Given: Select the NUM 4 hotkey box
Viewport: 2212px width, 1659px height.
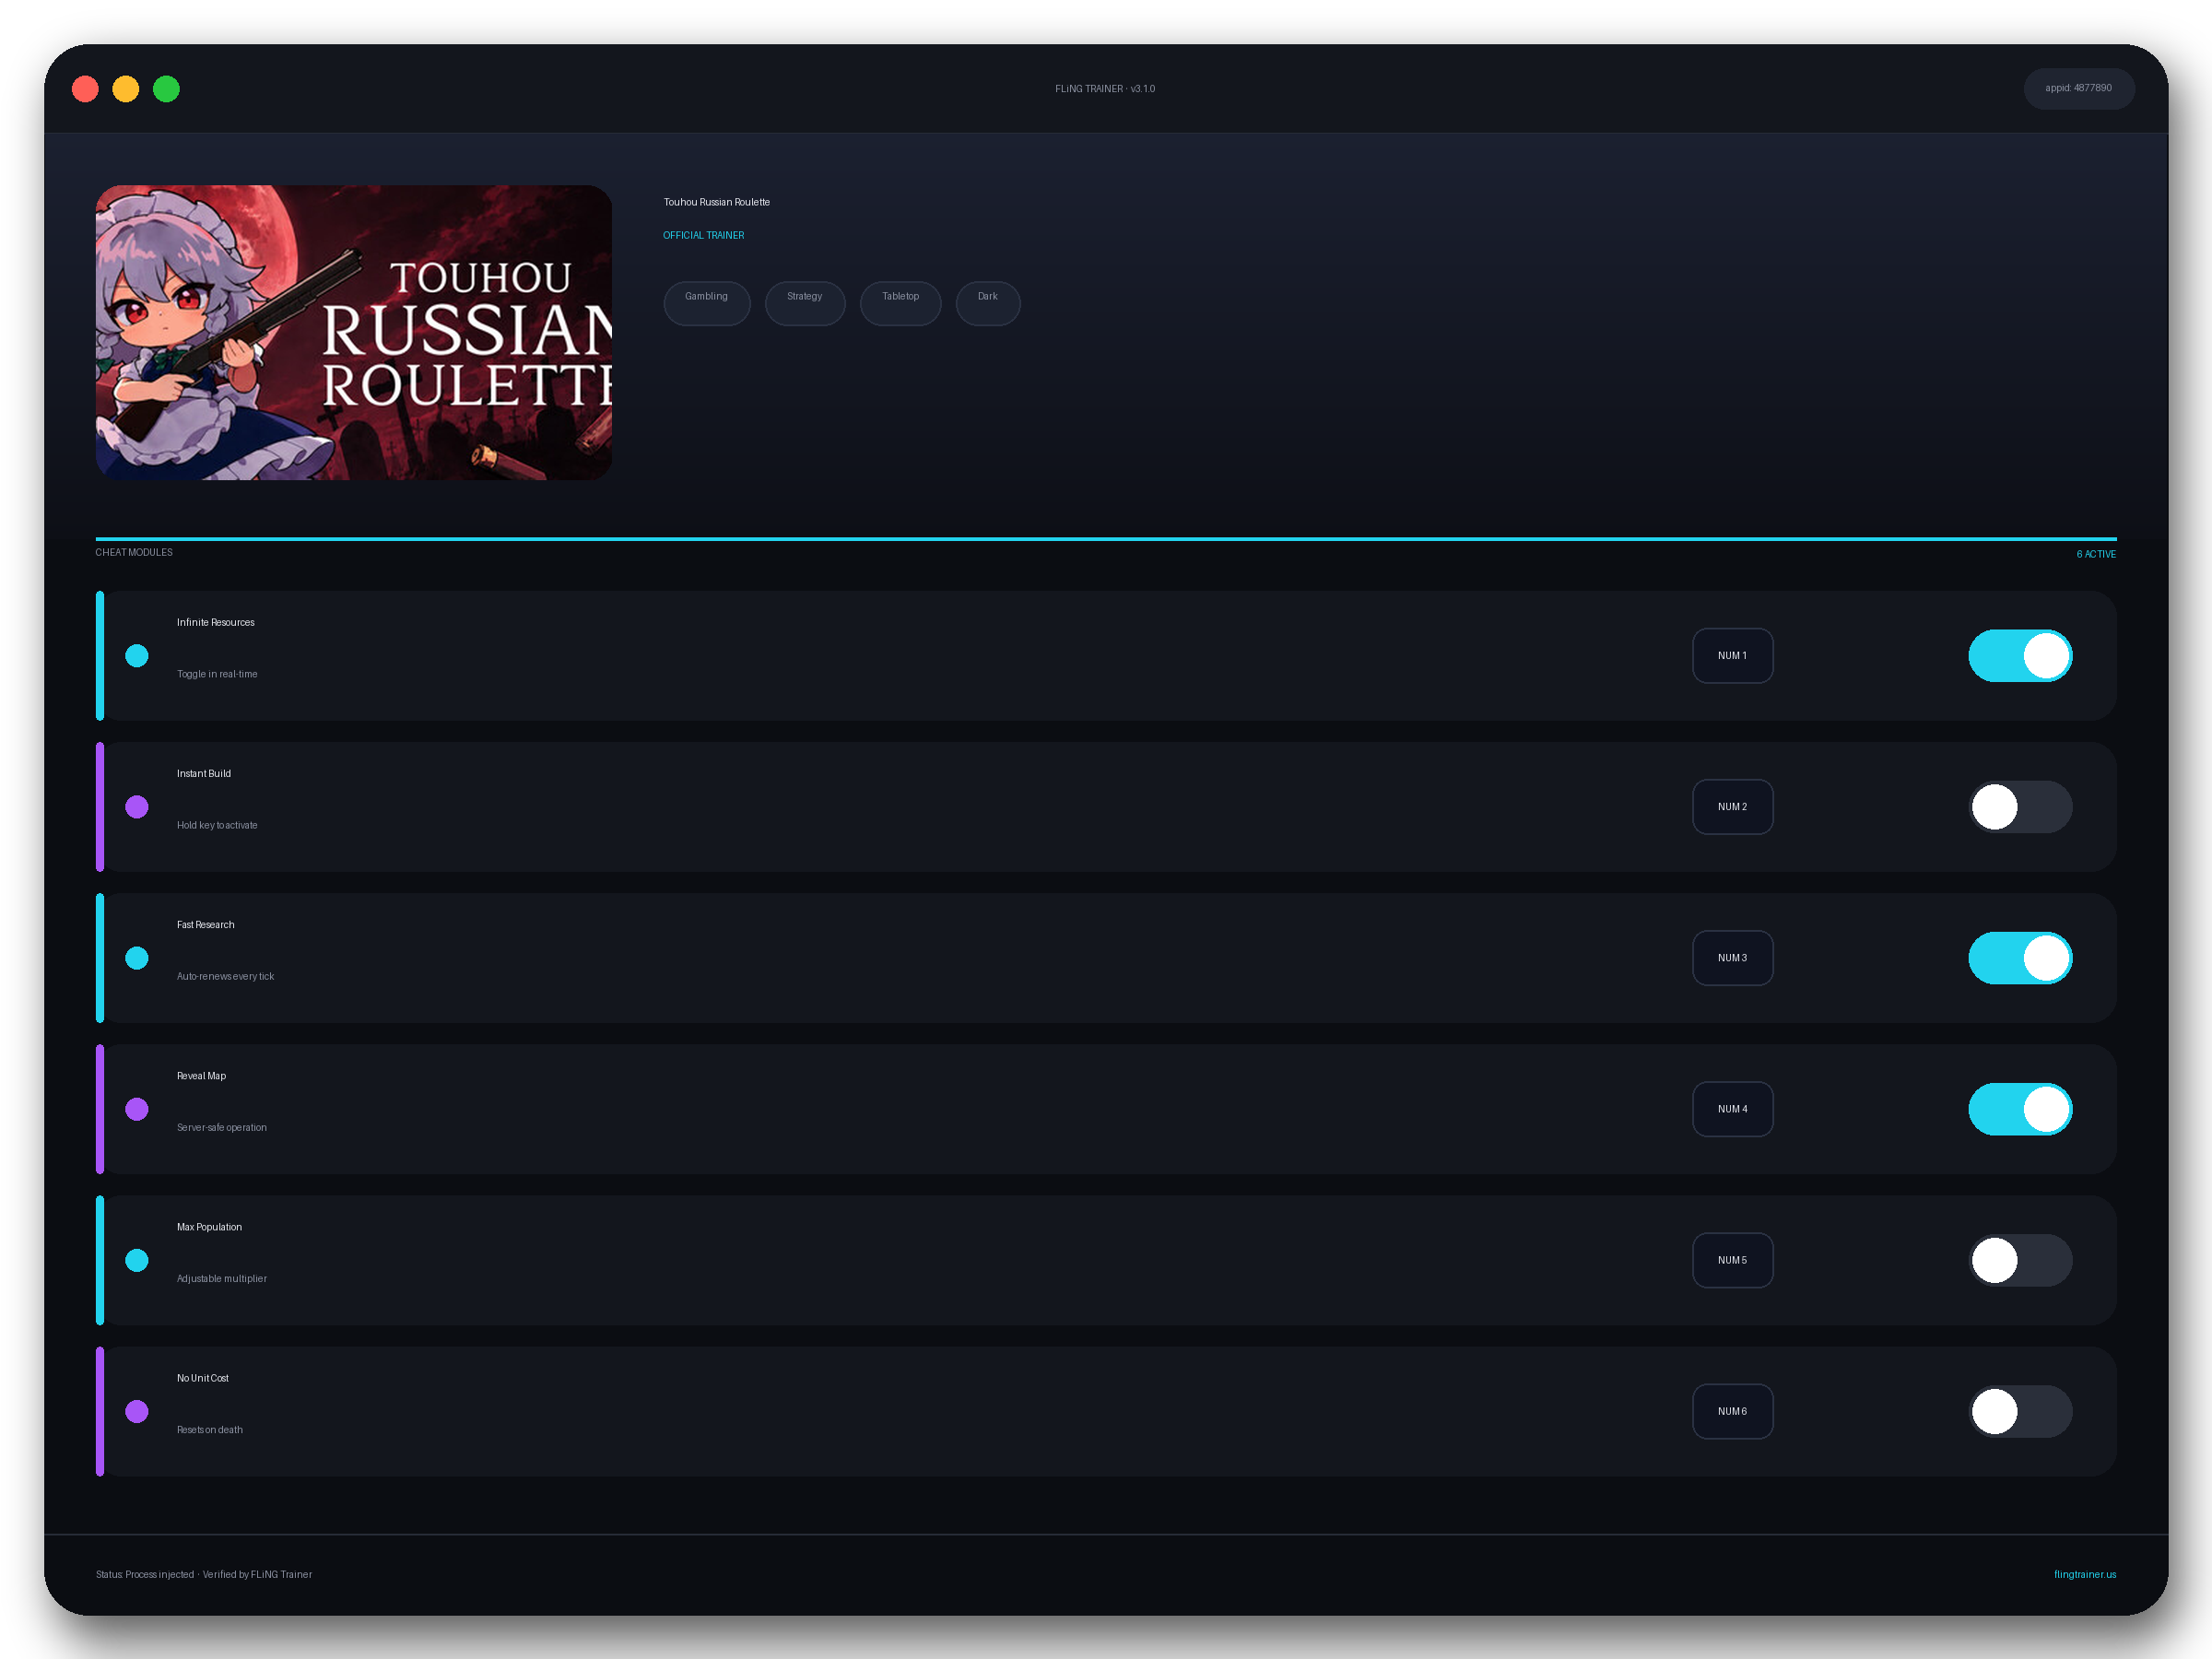Looking at the screenshot, I should tap(1732, 1109).
